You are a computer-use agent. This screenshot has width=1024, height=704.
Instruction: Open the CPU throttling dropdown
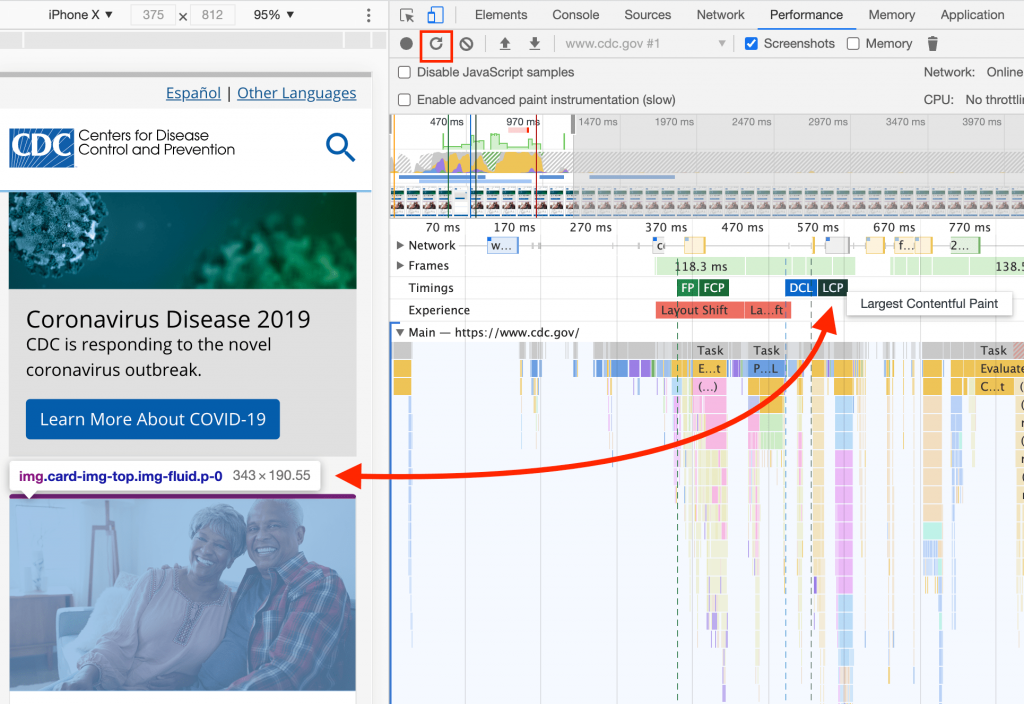click(x=994, y=100)
